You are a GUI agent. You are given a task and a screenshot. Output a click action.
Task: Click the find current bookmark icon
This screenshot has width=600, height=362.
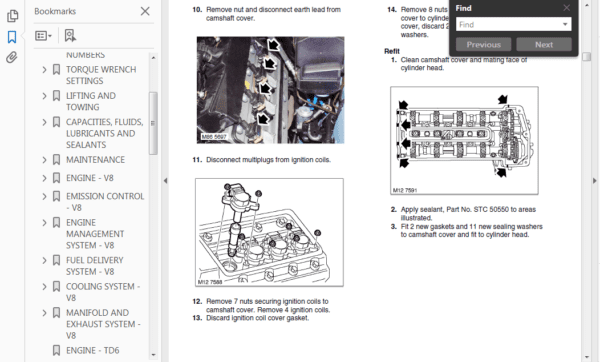pyautogui.click(x=70, y=36)
